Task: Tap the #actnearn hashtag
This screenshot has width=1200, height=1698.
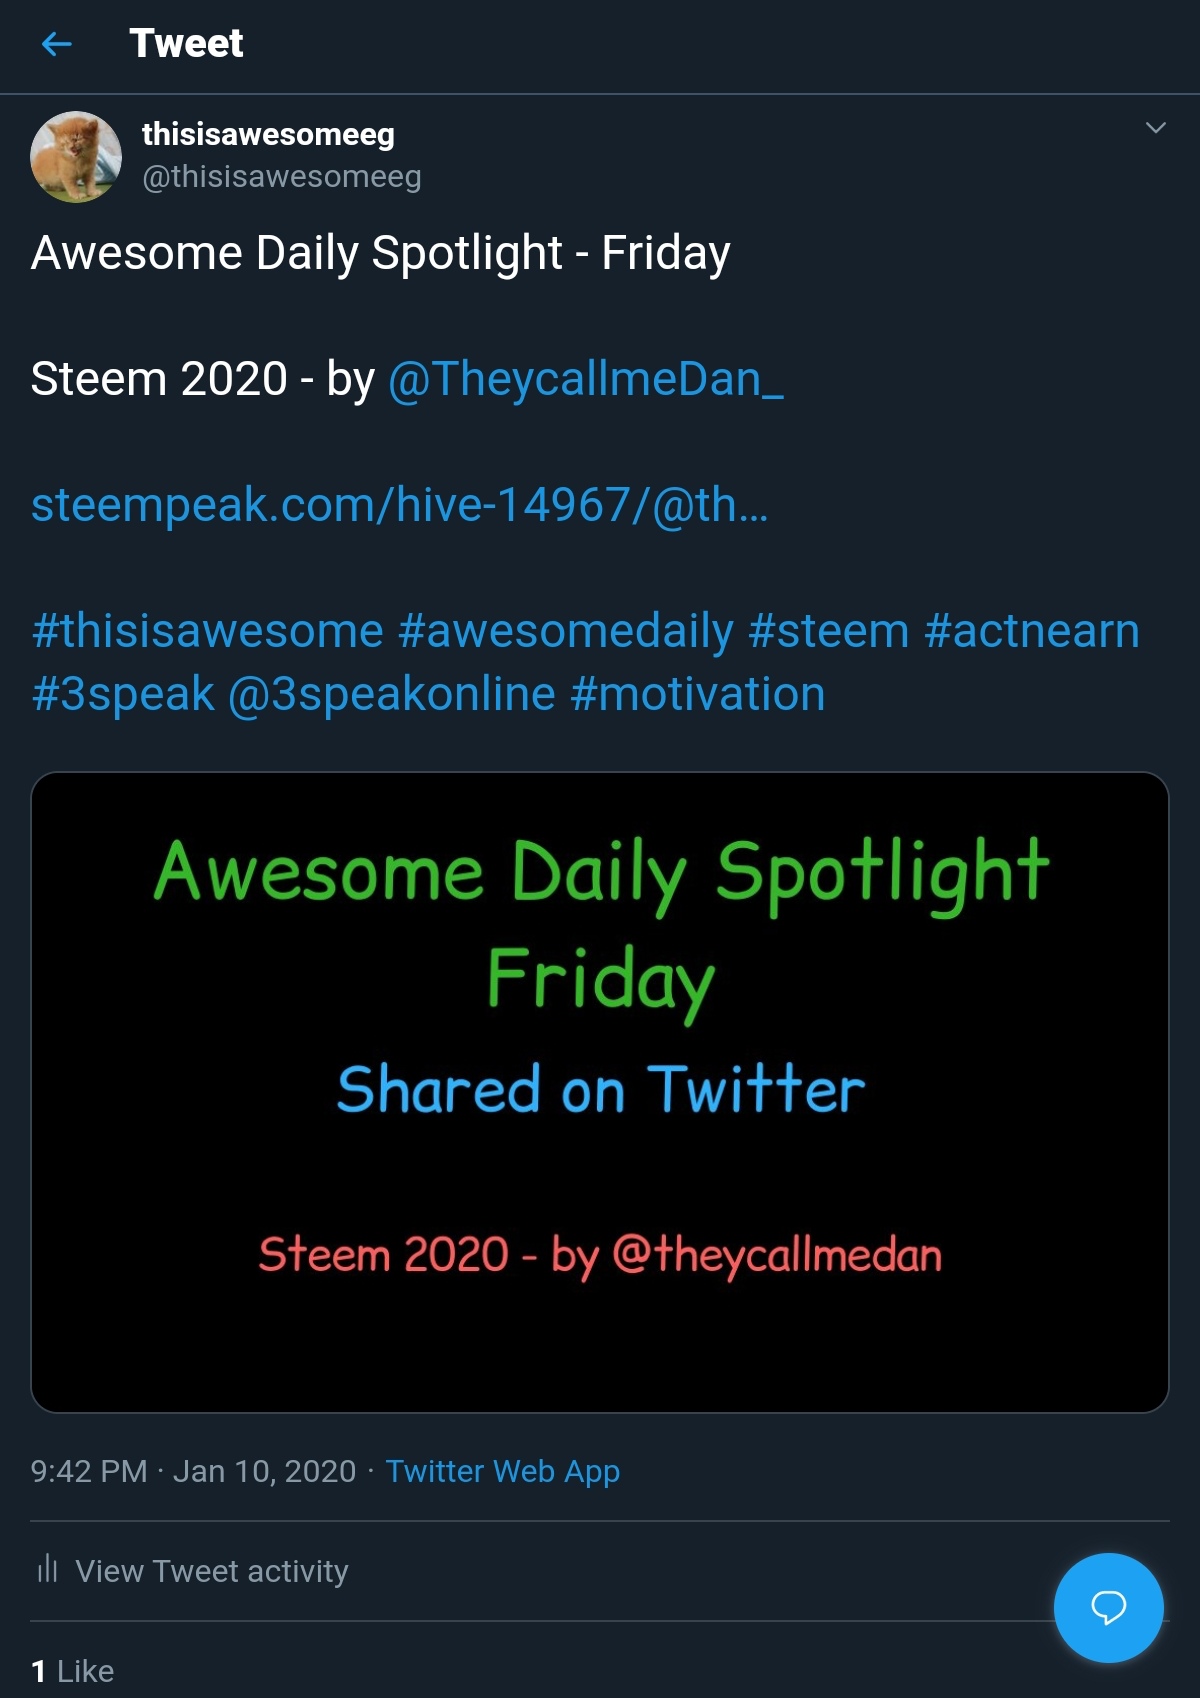Action: coord(1032,632)
